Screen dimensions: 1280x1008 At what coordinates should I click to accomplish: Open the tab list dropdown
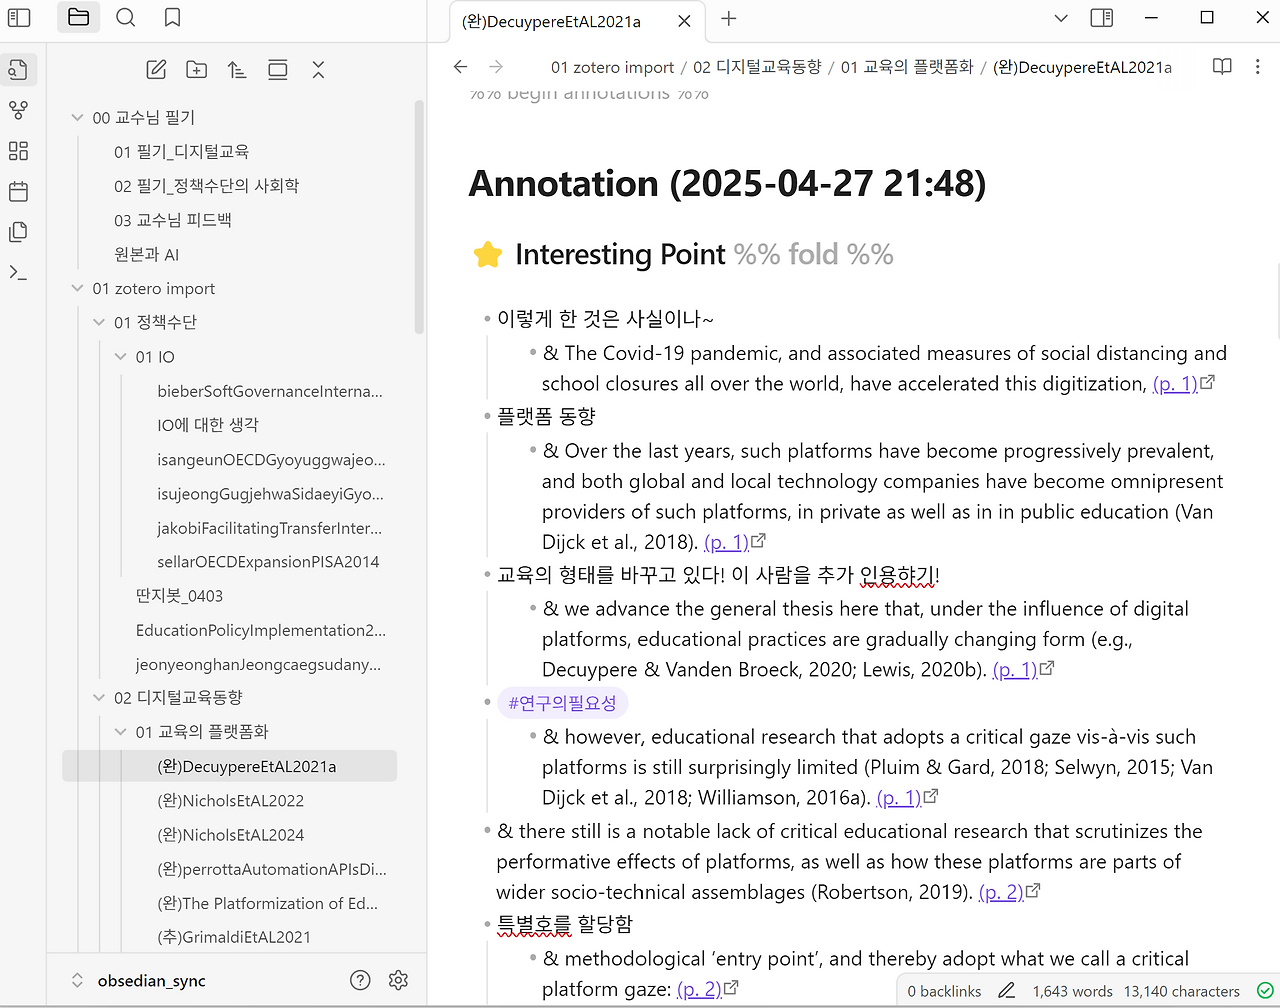[x=1062, y=17]
